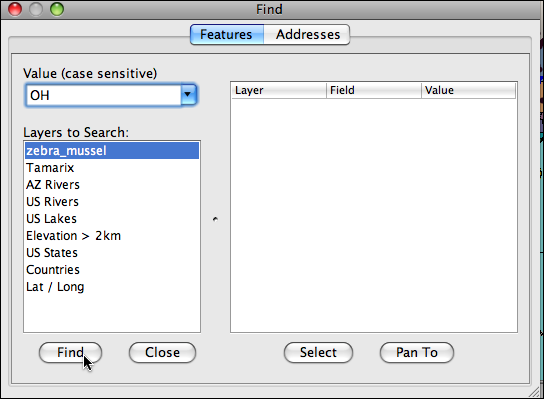The width and height of the screenshot is (544, 399).
Task: Open the Value dropdown arrow
Action: pyautogui.click(x=188, y=95)
